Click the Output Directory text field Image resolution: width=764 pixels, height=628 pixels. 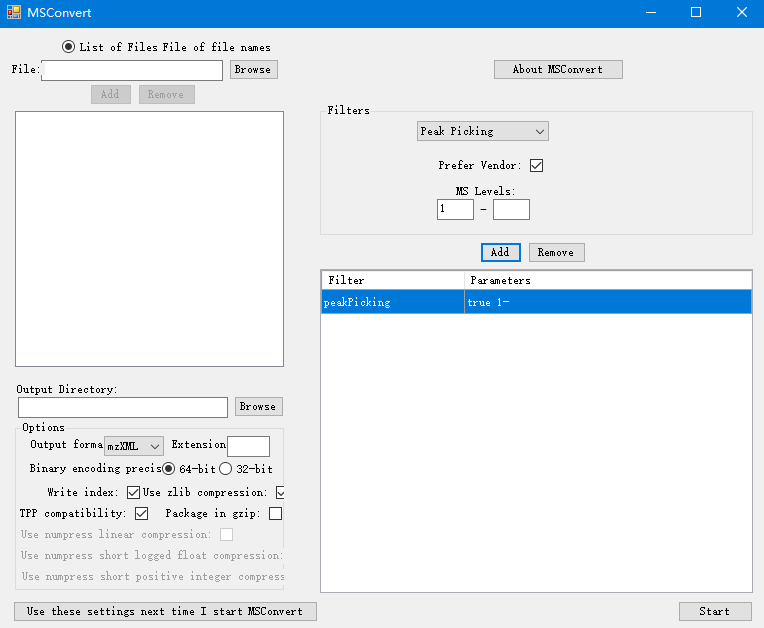click(x=123, y=407)
